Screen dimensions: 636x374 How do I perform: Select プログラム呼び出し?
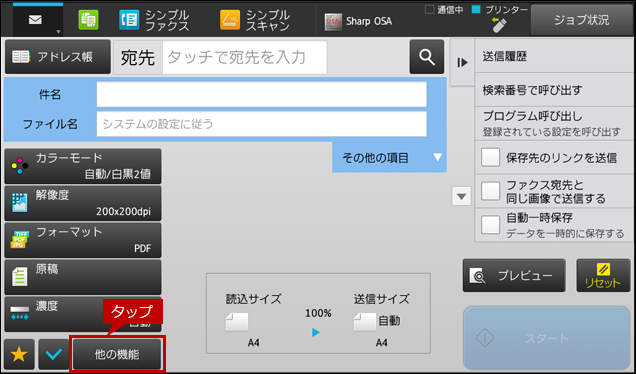click(554, 124)
